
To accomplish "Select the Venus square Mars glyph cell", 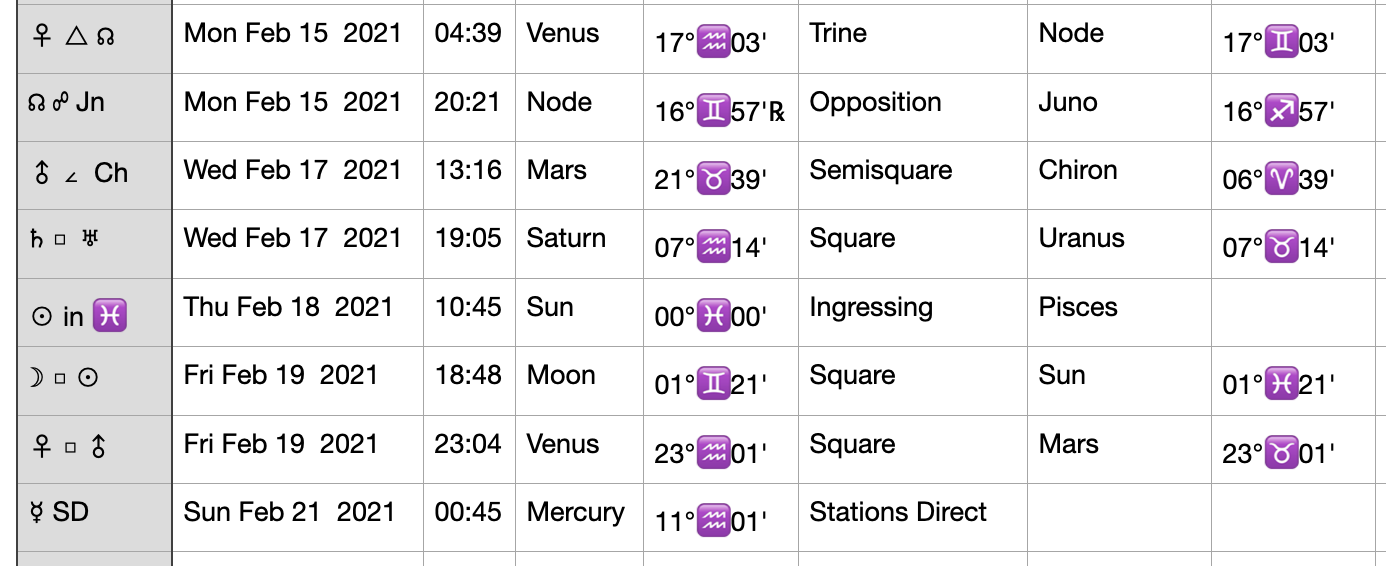I will click(x=95, y=449).
